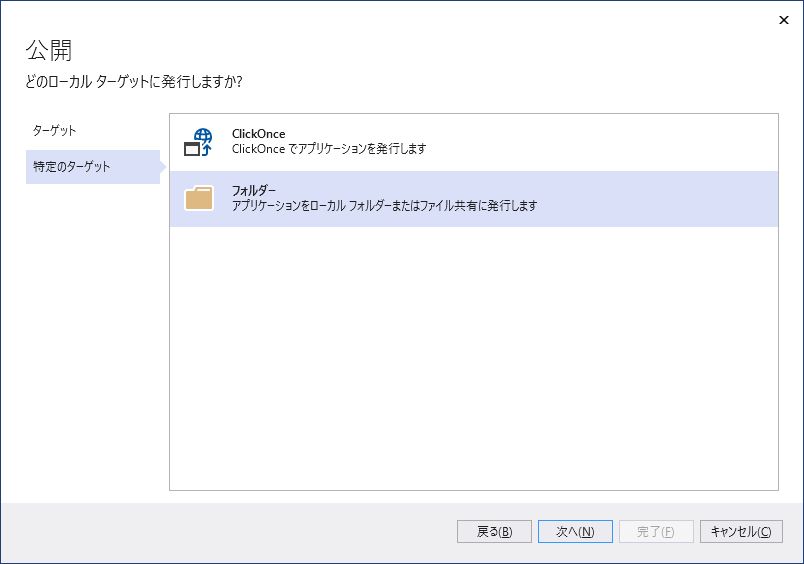
Task: Close the 公開 dialog with X
Action: pos(783,20)
